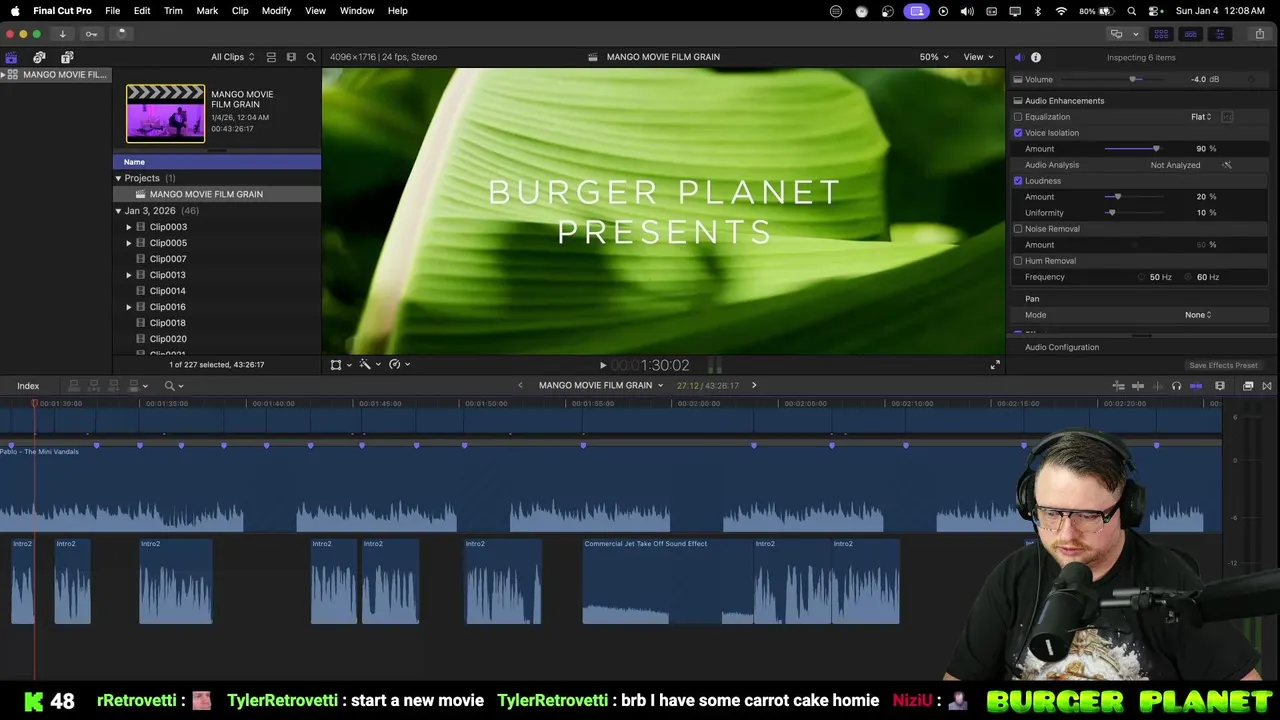This screenshot has width=1280, height=720.
Task: Open the Mark menu
Action: pyautogui.click(x=207, y=11)
